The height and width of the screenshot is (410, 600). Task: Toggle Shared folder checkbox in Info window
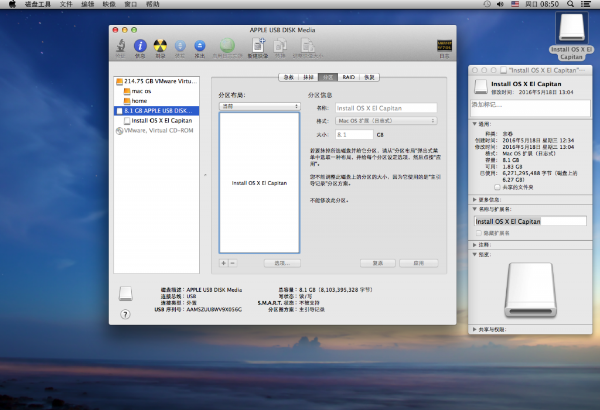pyautogui.click(x=497, y=187)
